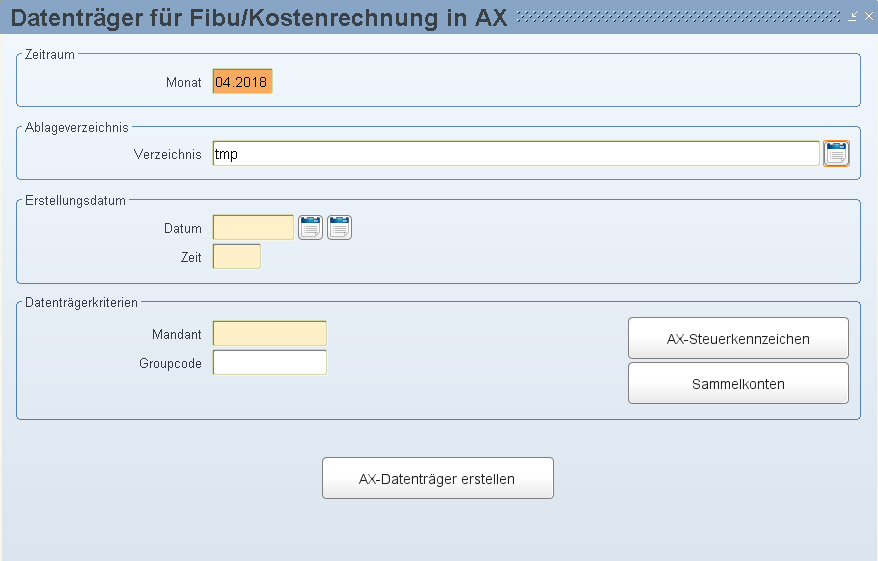Select the dotted grip area in title bar
This screenshot has height=561, width=878.
678,17
